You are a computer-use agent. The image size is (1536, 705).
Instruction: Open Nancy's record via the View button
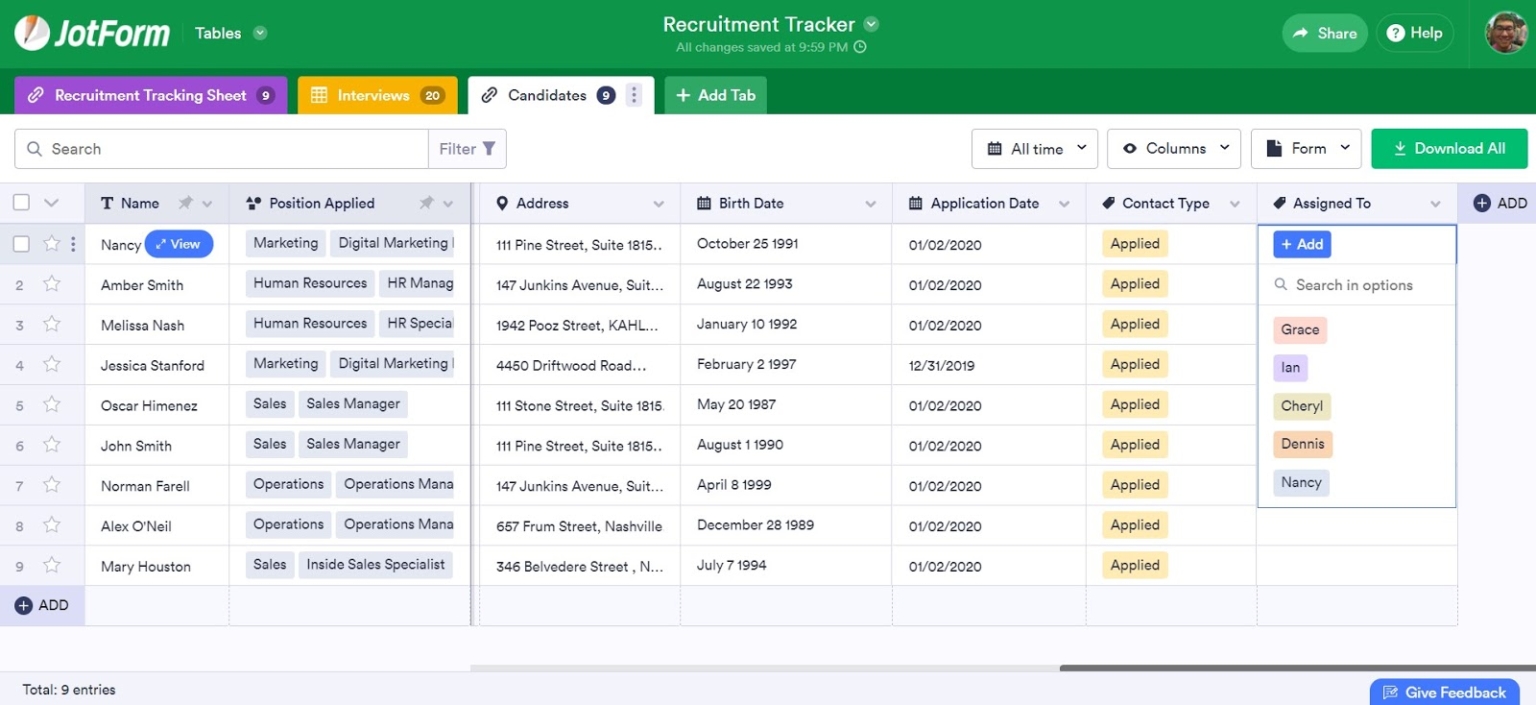click(178, 243)
